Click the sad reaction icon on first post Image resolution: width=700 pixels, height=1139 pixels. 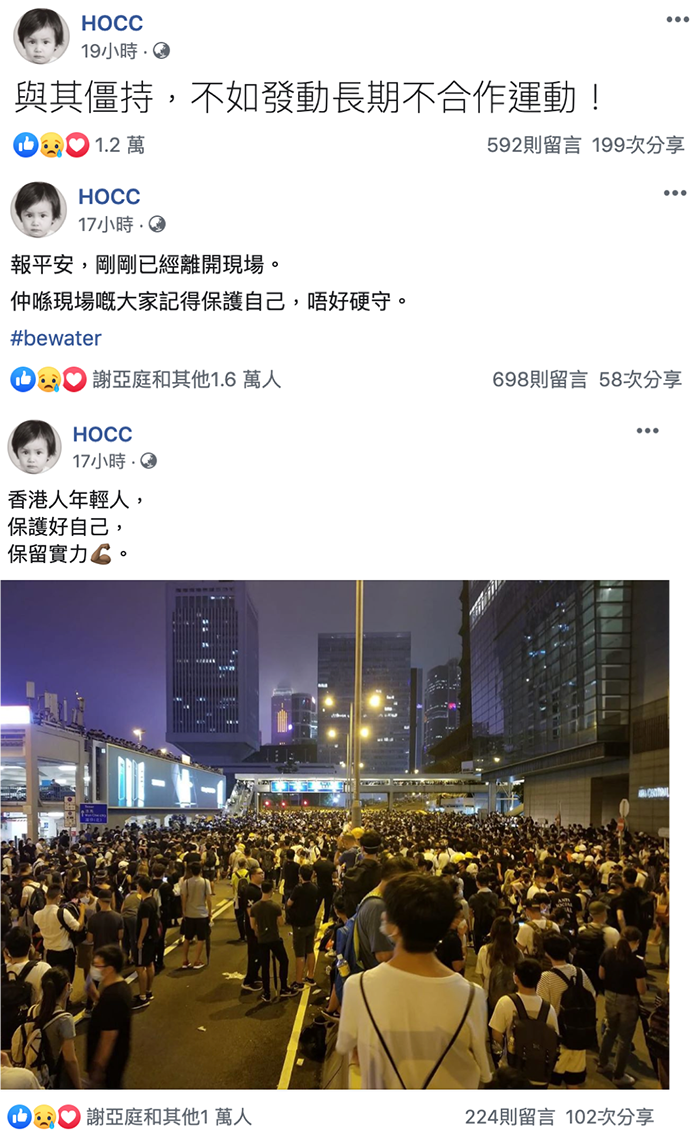[x=52, y=145]
